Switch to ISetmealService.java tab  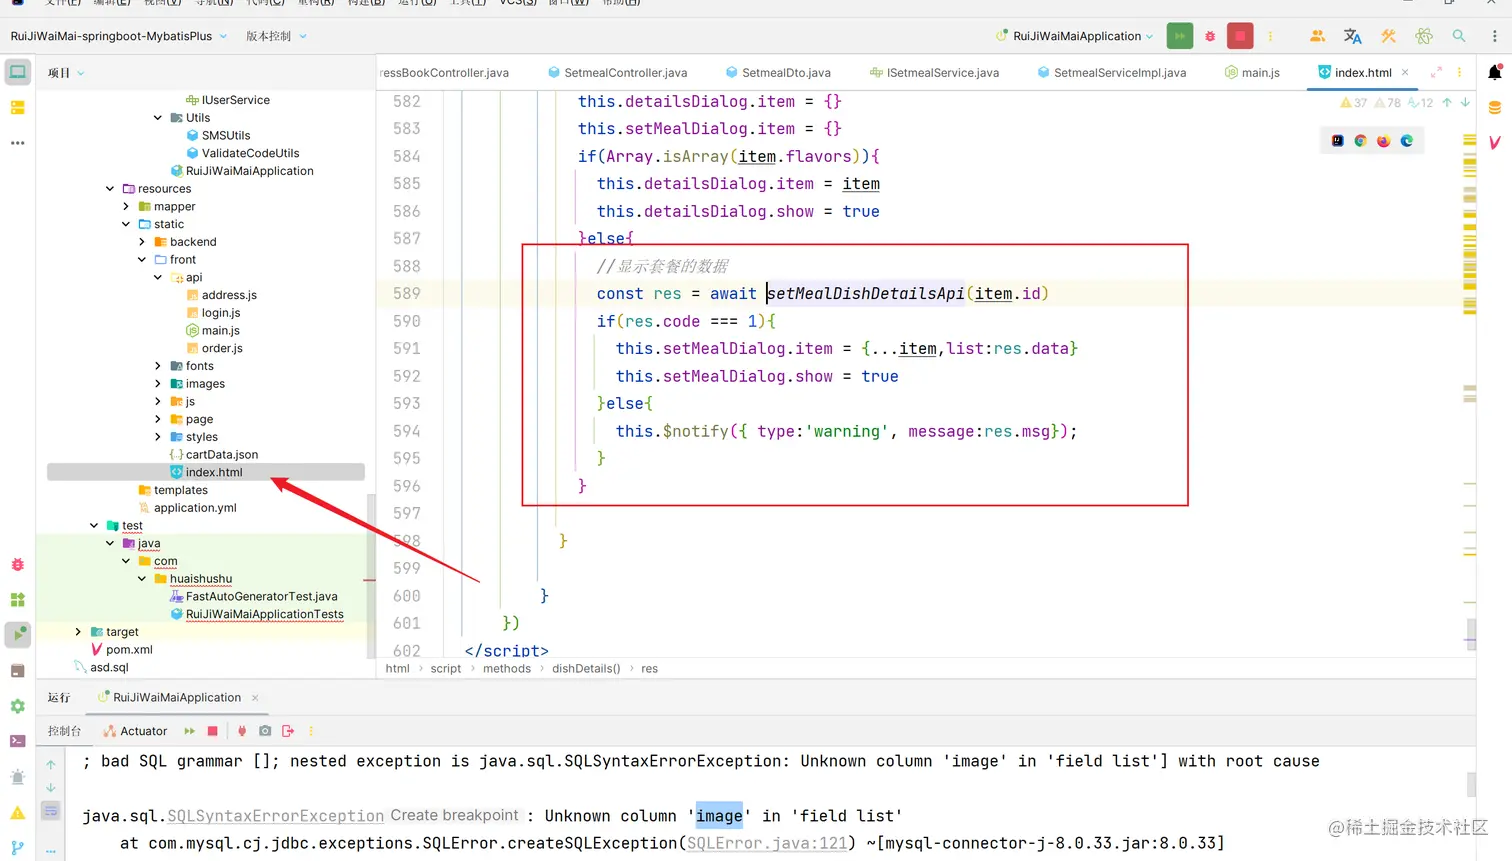point(934,72)
